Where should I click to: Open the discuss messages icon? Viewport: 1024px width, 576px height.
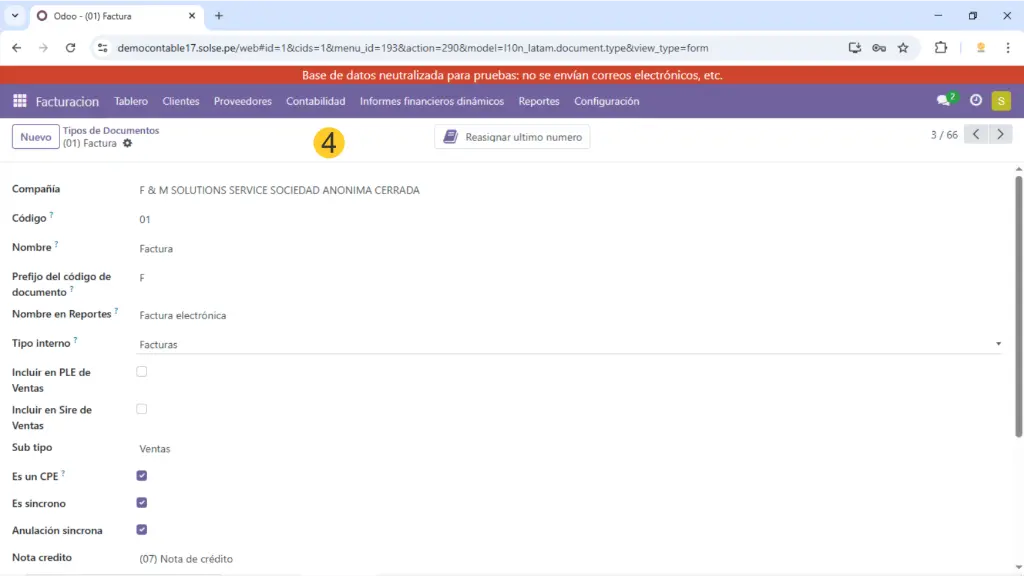pyautogui.click(x=943, y=101)
